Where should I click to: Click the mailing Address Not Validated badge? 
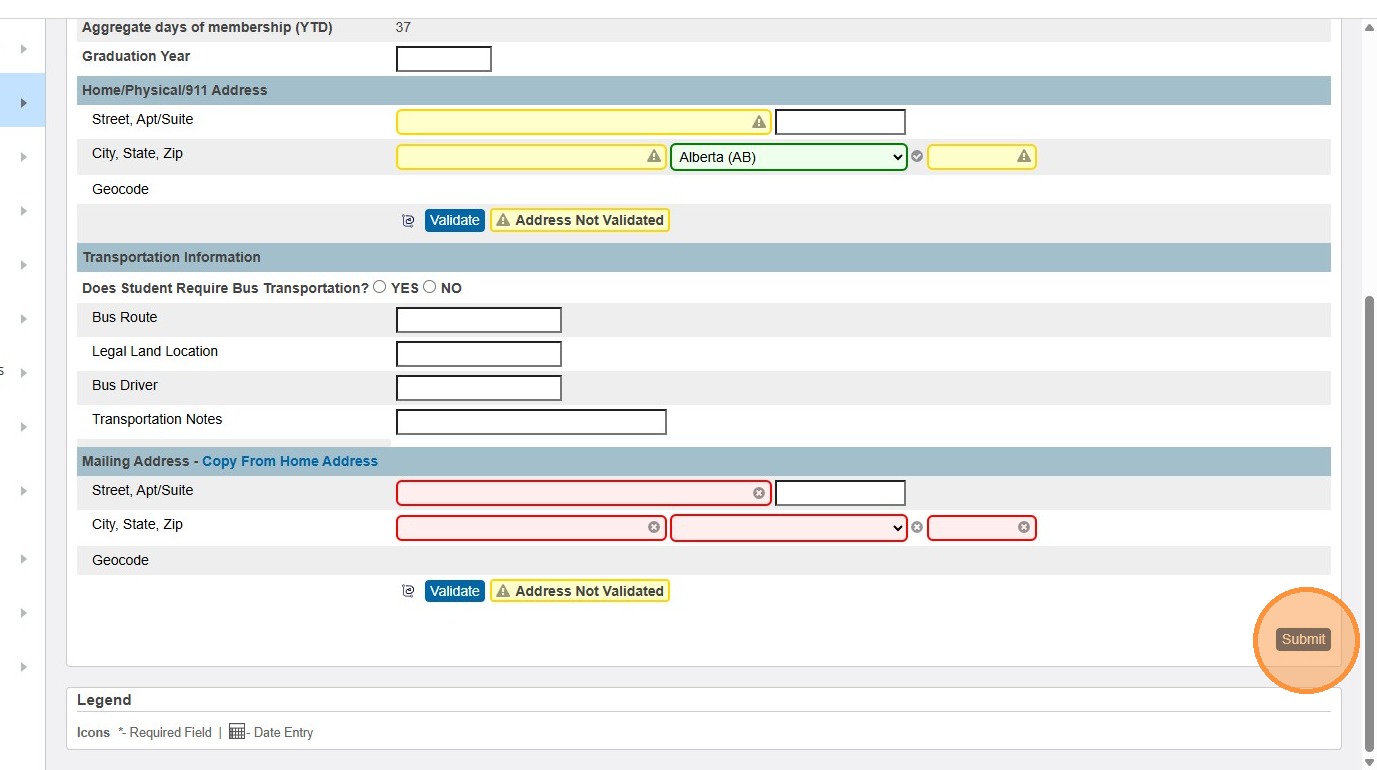[x=580, y=591]
